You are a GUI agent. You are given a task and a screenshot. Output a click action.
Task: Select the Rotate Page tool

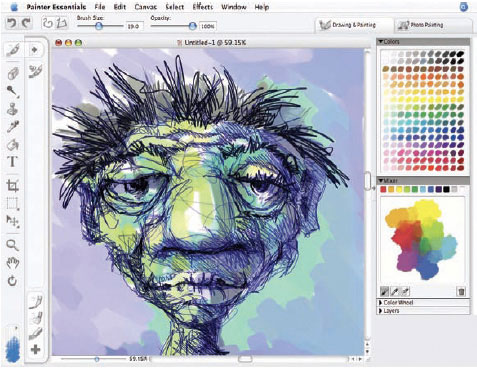12,281
